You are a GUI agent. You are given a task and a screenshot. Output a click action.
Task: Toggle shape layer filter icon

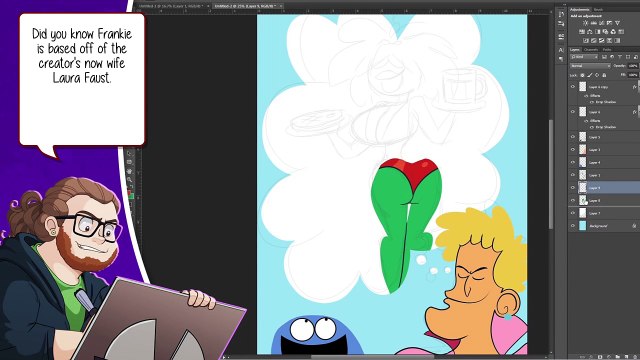(628, 57)
